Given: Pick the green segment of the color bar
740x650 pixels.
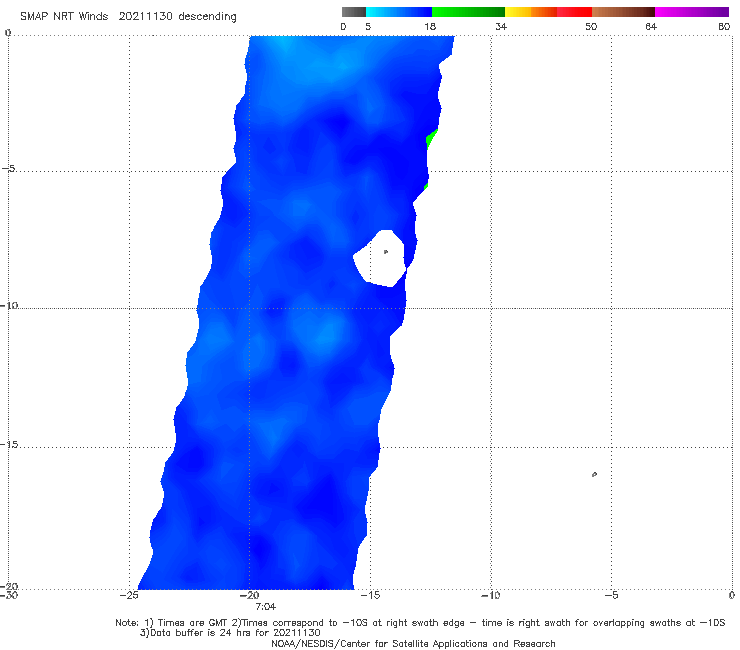Looking at the screenshot, I should [x=468, y=12].
